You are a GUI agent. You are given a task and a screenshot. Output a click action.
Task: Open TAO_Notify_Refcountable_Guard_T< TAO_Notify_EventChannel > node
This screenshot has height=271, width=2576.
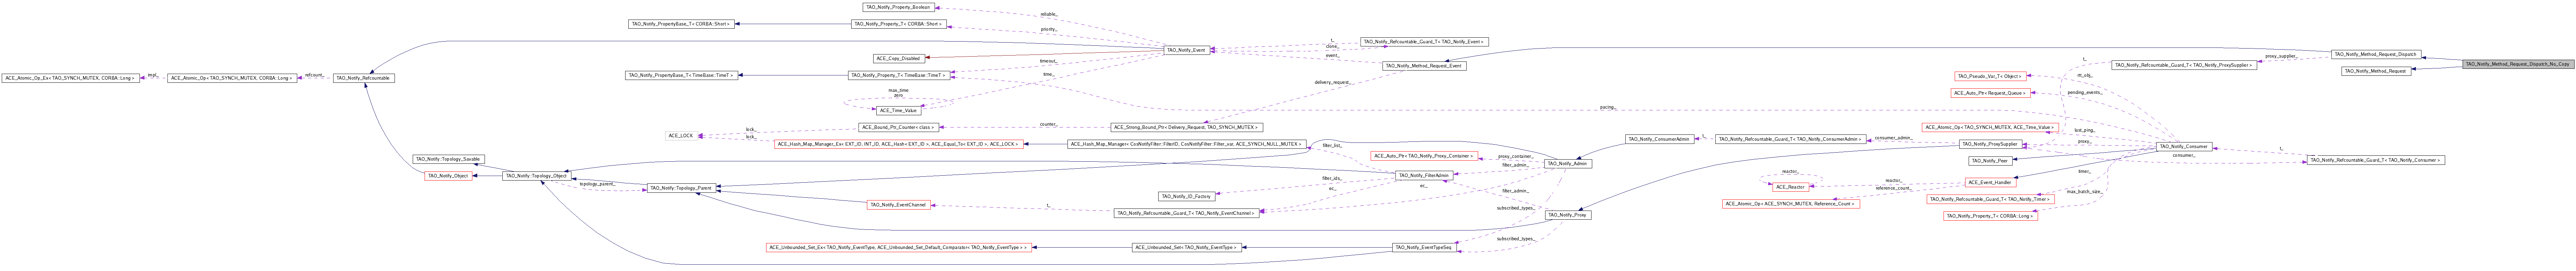tap(1186, 213)
